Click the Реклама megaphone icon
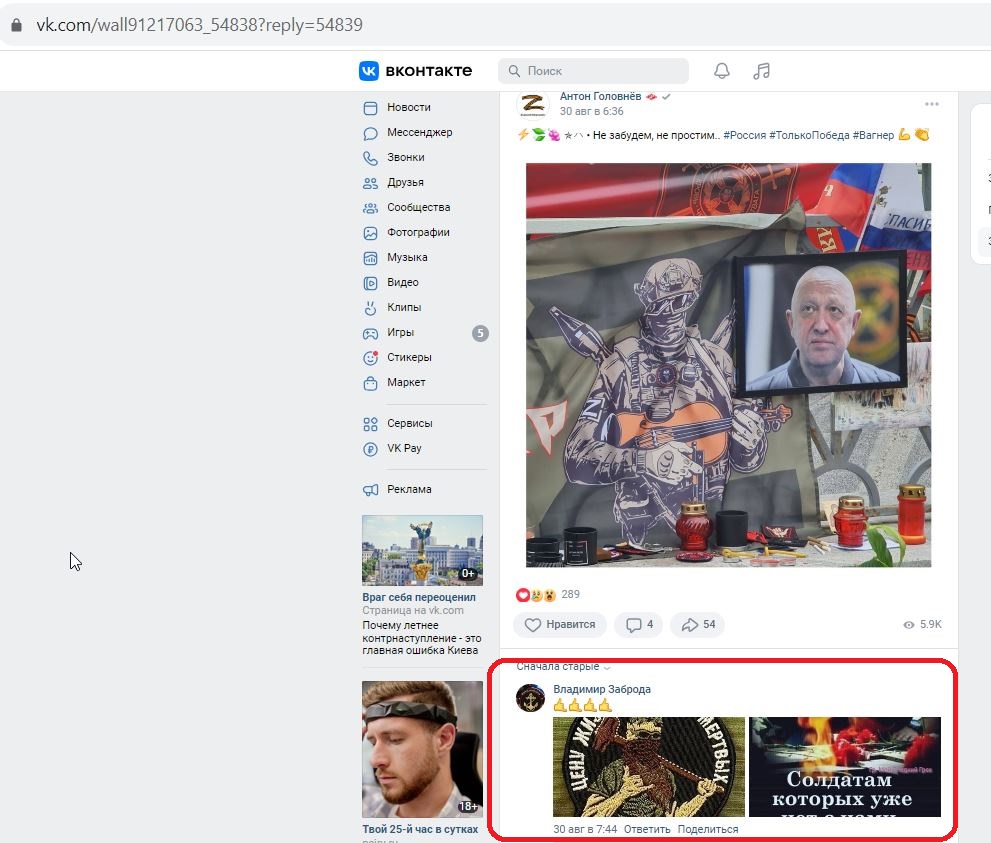Screen dimensions: 991x843 pyautogui.click(x=370, y=490)
